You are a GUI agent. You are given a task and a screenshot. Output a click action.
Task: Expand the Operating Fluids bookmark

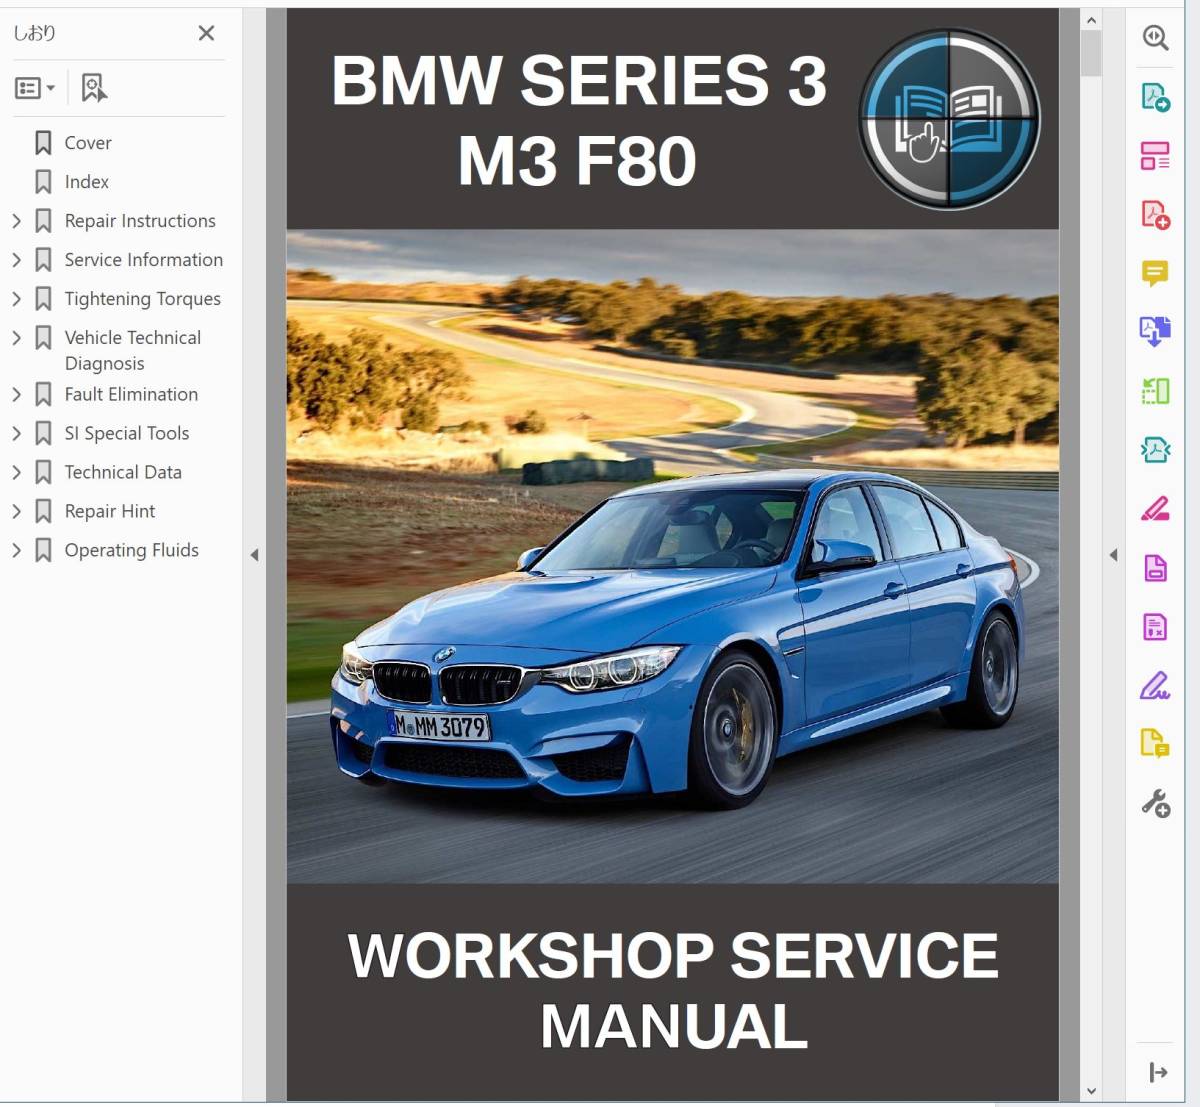pyautogui.click(x=16, y=551)
